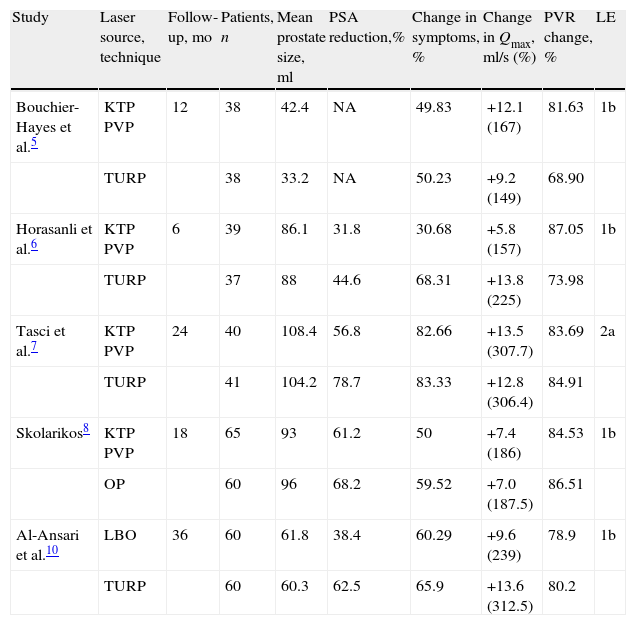Image resolution: width=636 pixels, height=625 pixels.
Task: Select the +13.5 (307.7) Qmax cell
Action: coord(506,340)
